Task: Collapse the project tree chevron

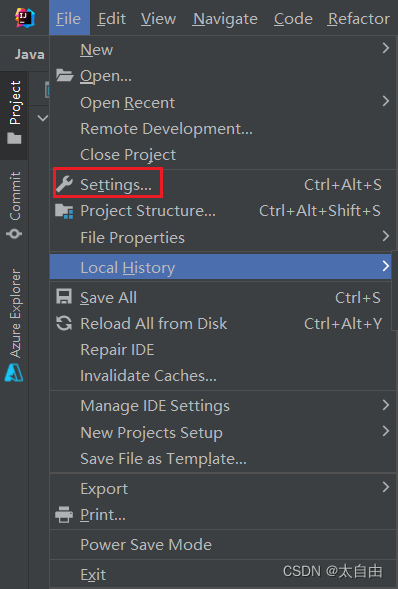Action: [x=43, y=118]
